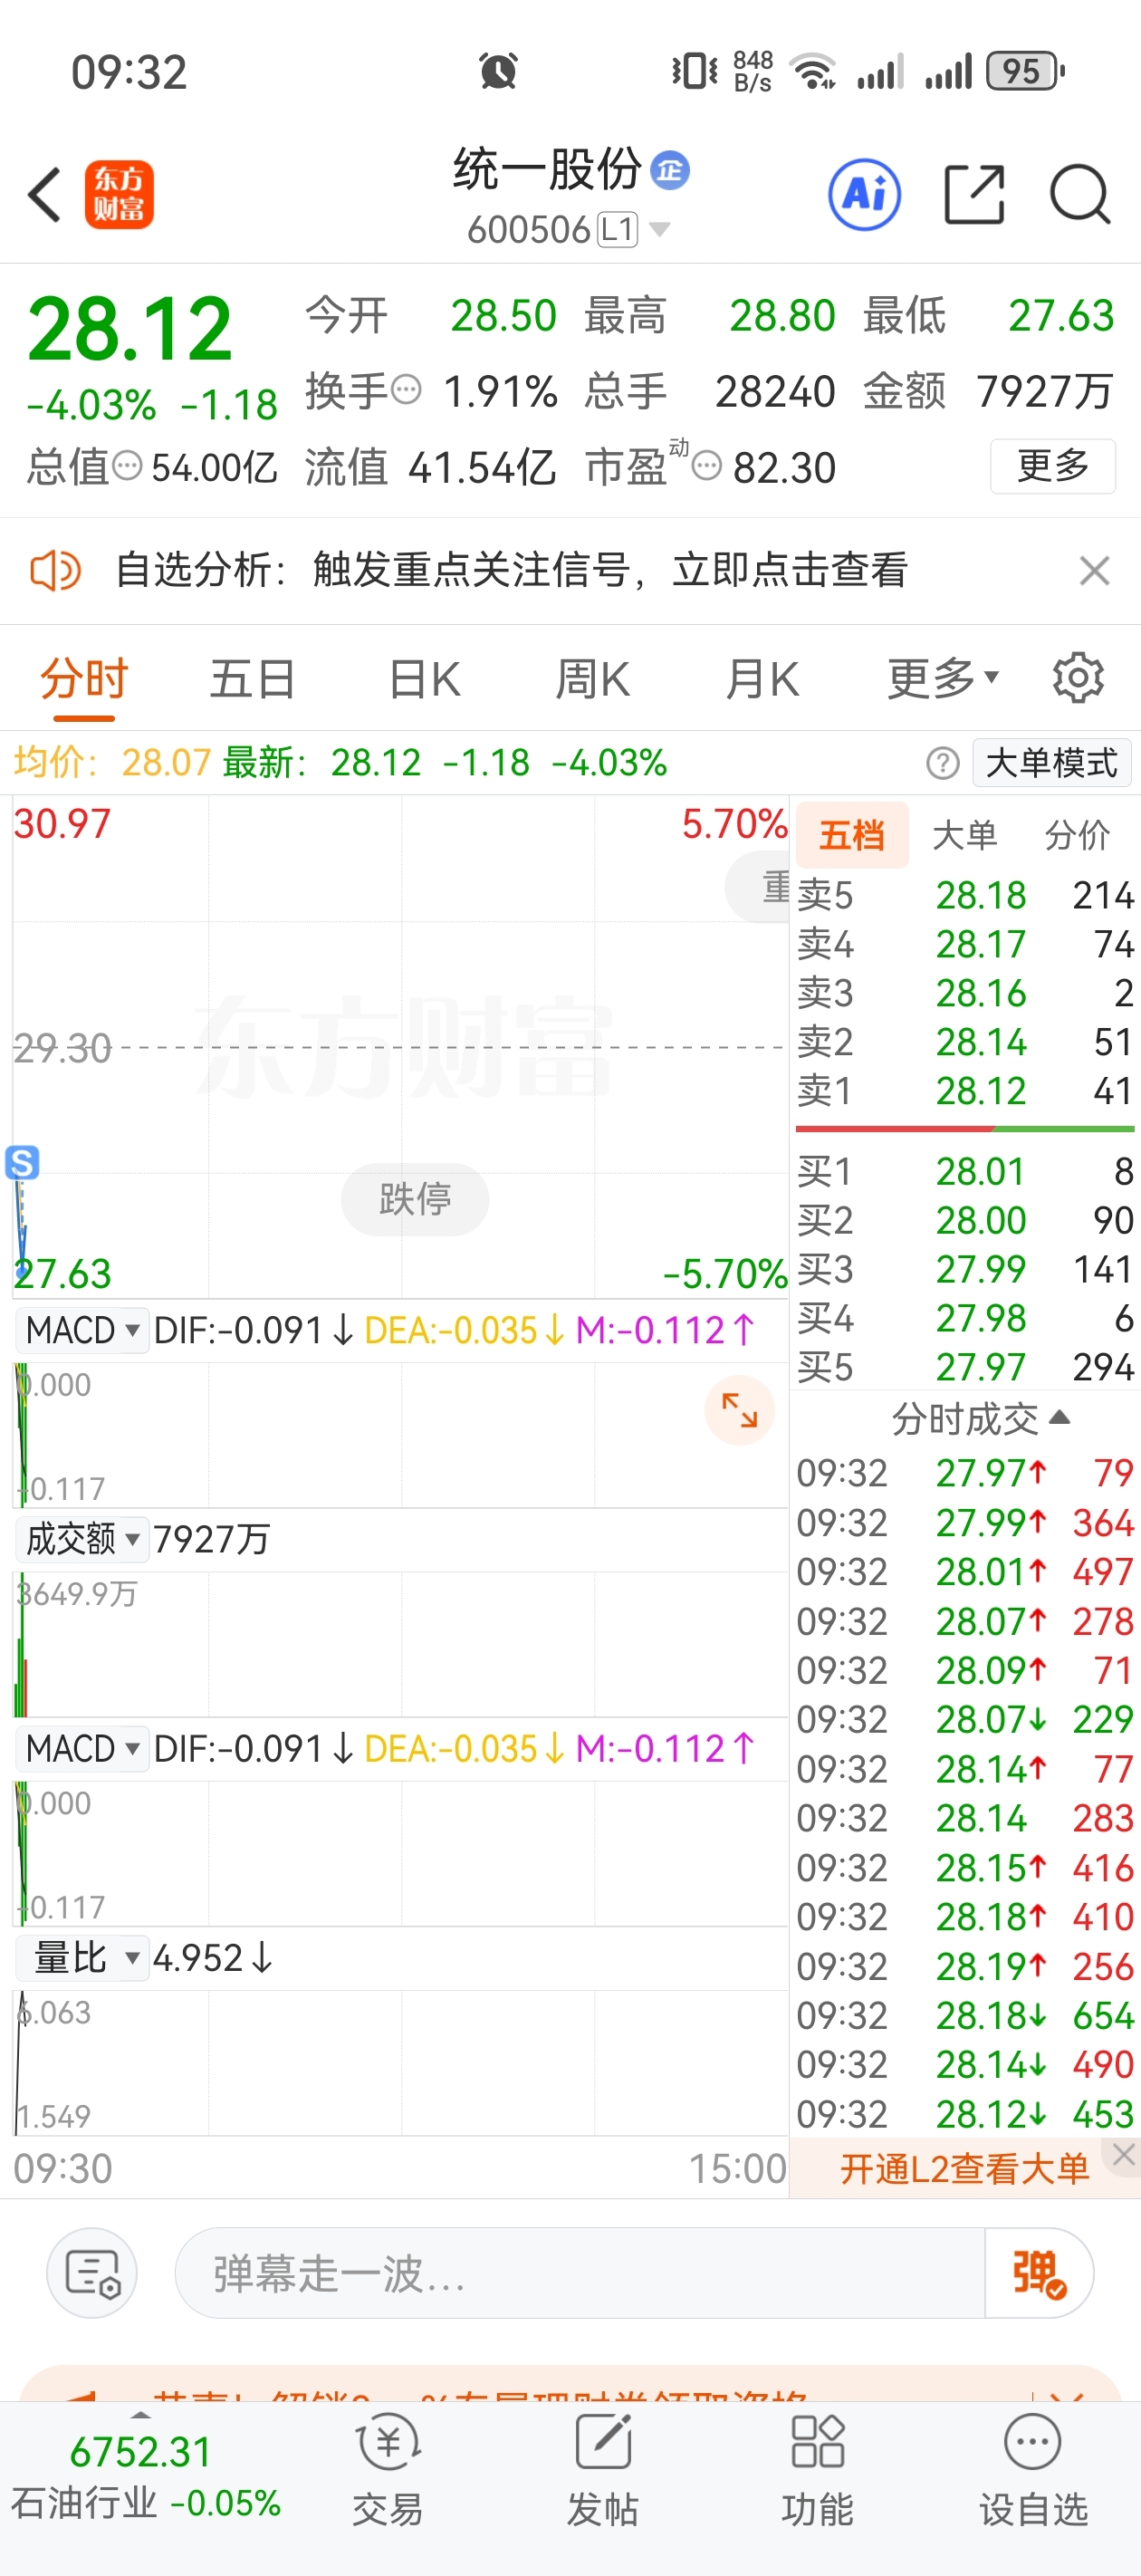Screen dimensions: 1141x2576
Task: Tap trade record 28.18 volume 654
Action: [965, 2014]
